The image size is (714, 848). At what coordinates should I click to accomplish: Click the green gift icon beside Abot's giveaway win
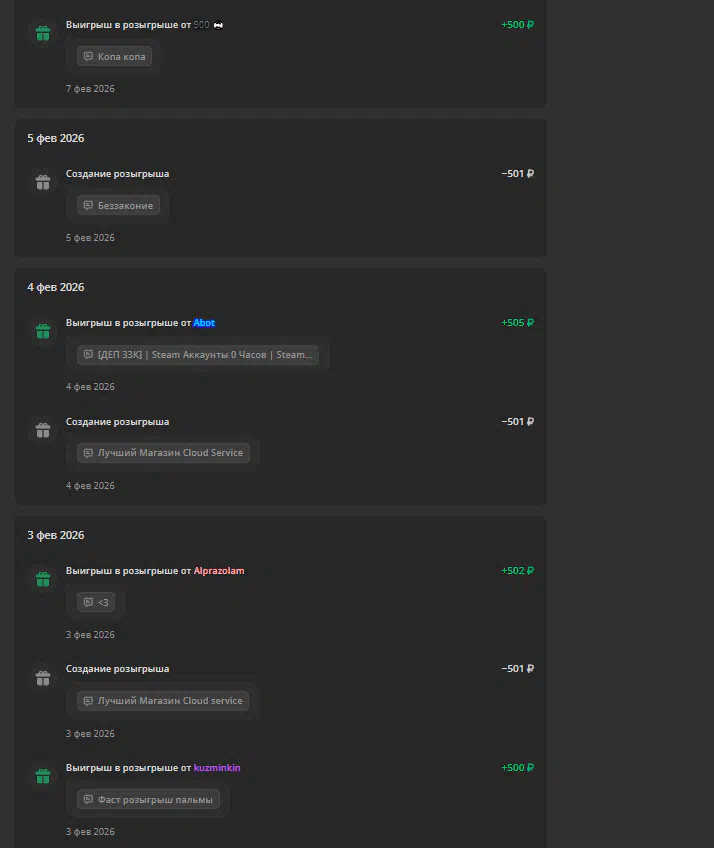(x=42, y=331)
